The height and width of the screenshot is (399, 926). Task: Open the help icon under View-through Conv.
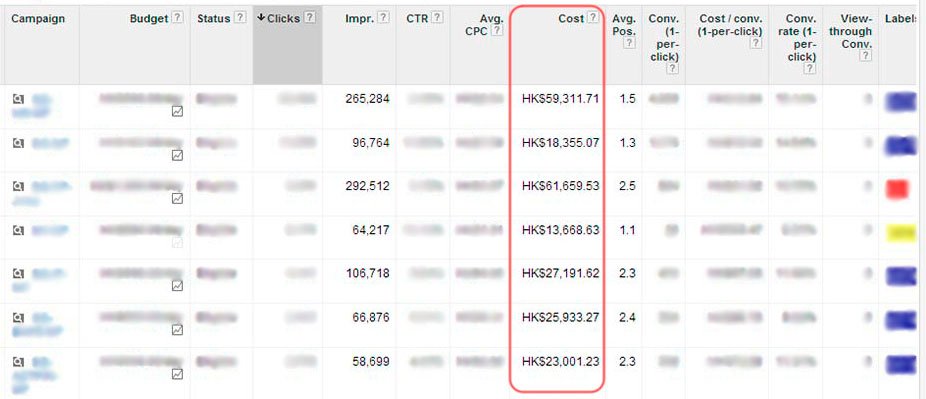866,56
